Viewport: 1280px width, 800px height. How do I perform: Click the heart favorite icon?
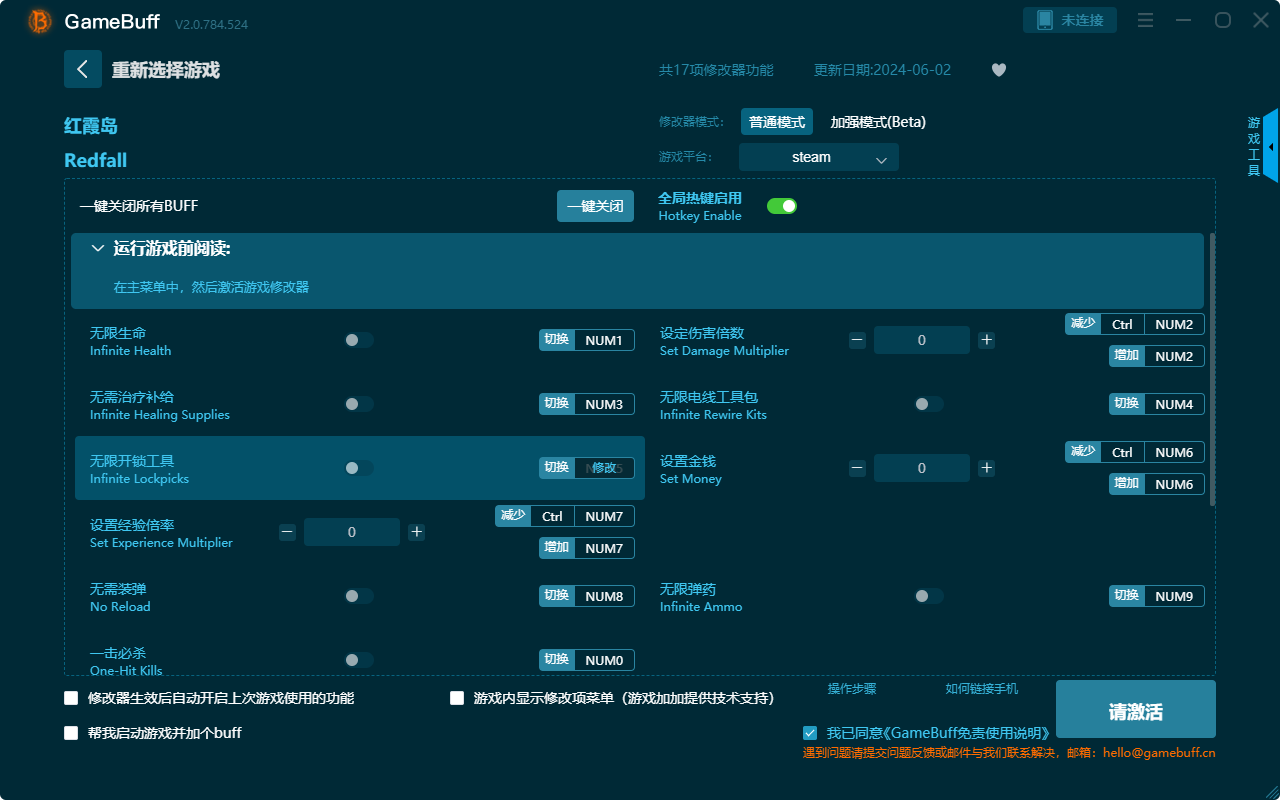[998, 70]
